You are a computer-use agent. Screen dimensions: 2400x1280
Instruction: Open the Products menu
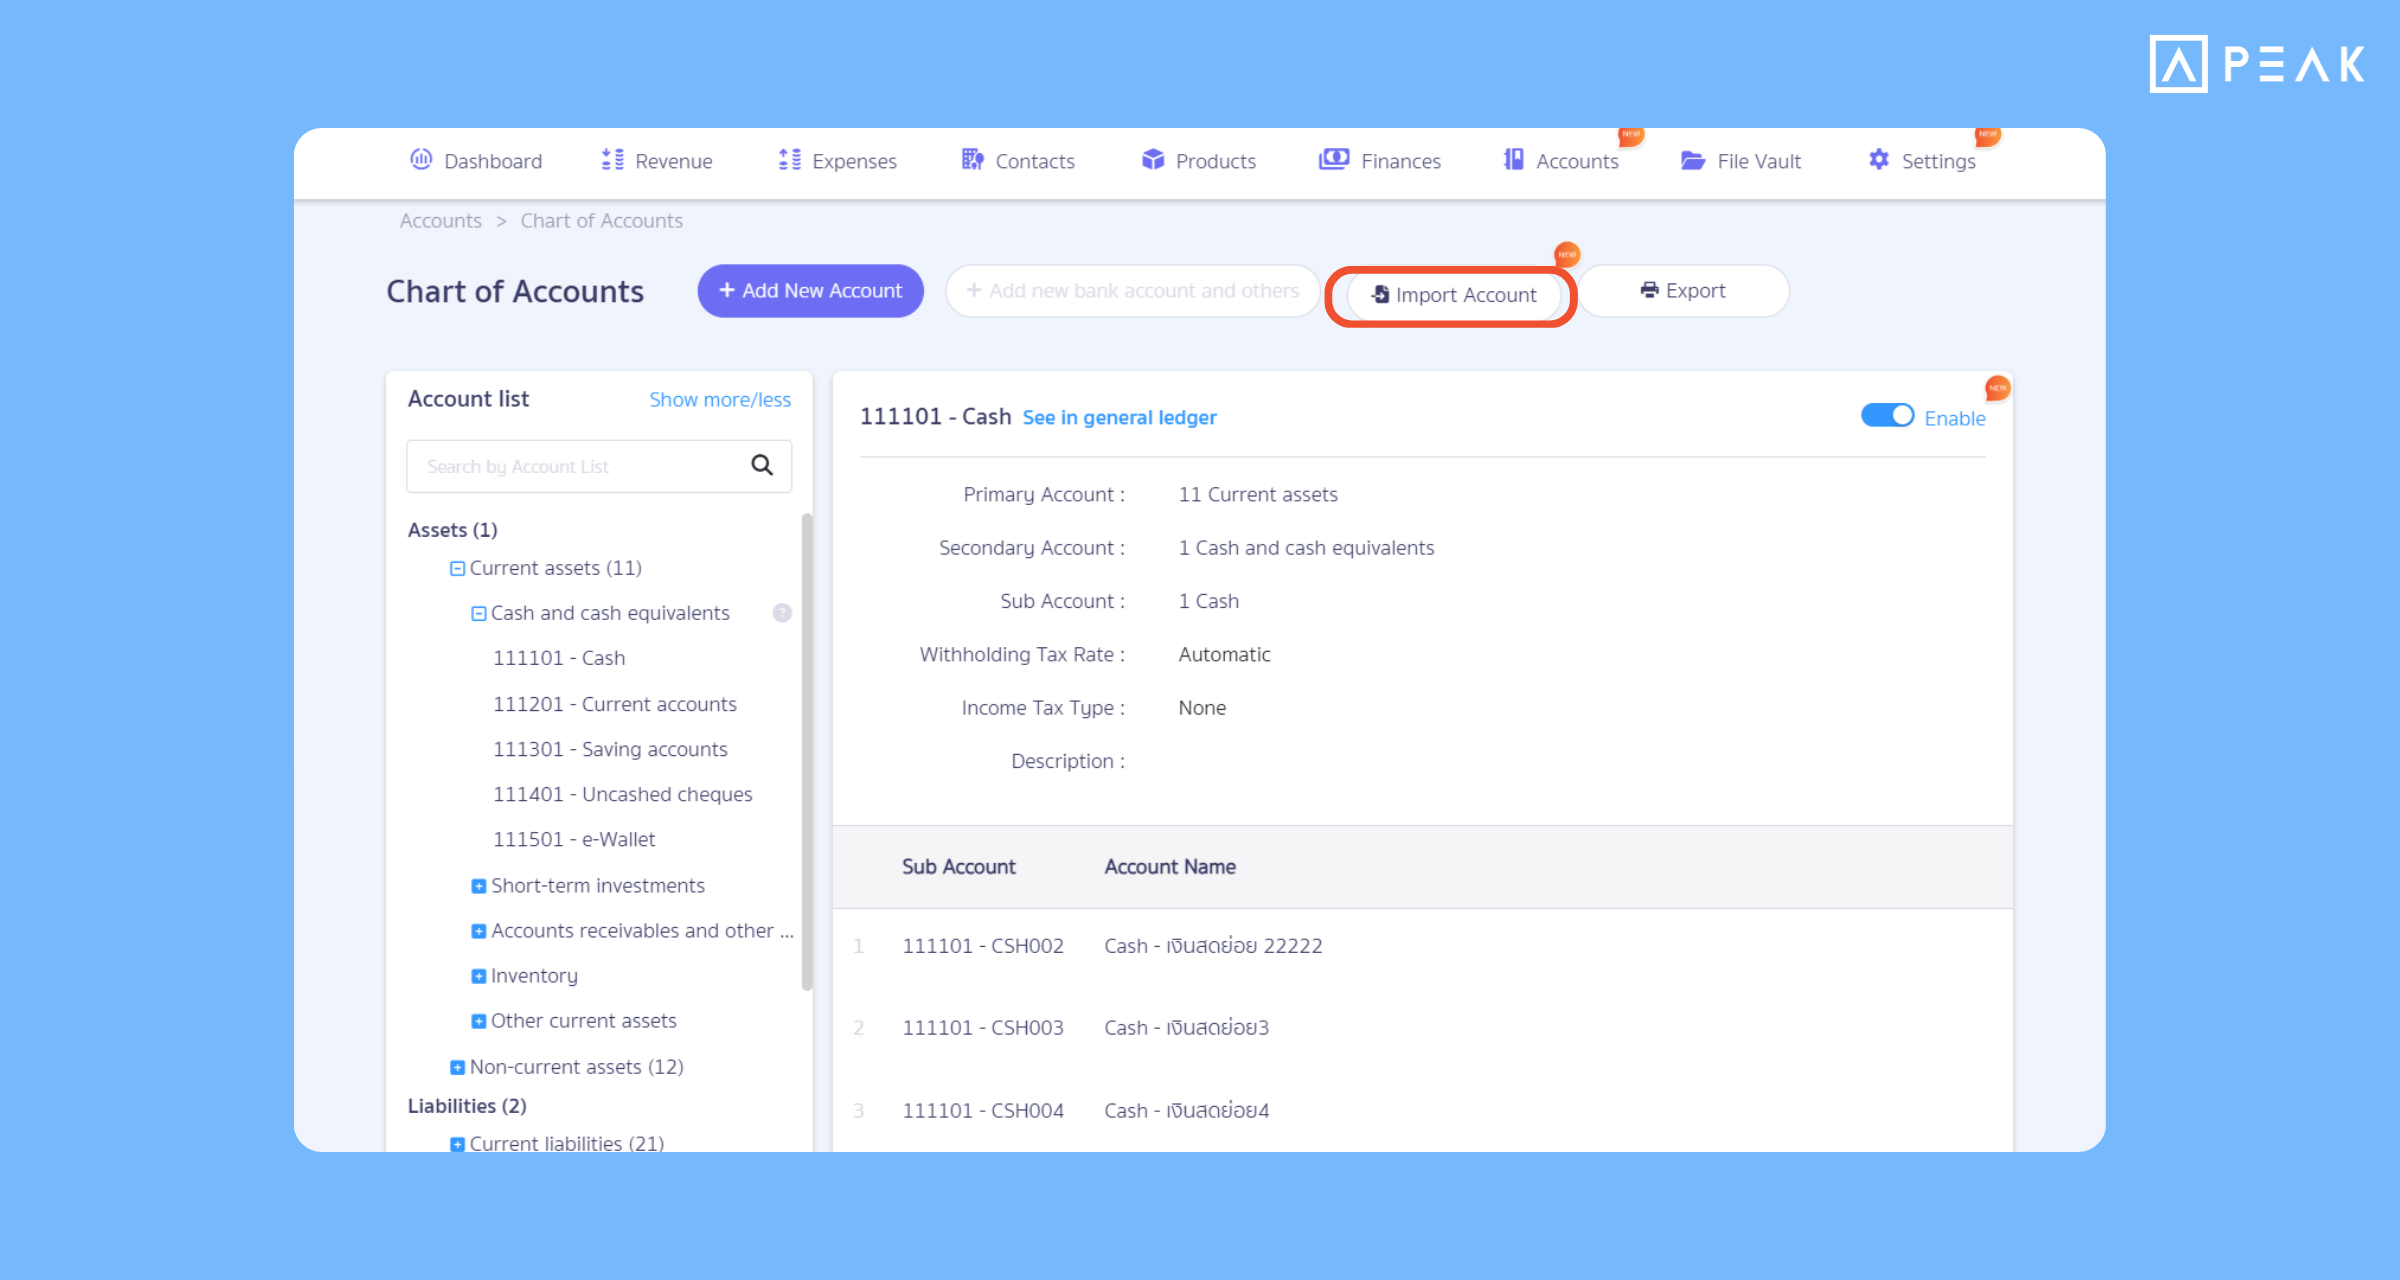pos(1198,161)
